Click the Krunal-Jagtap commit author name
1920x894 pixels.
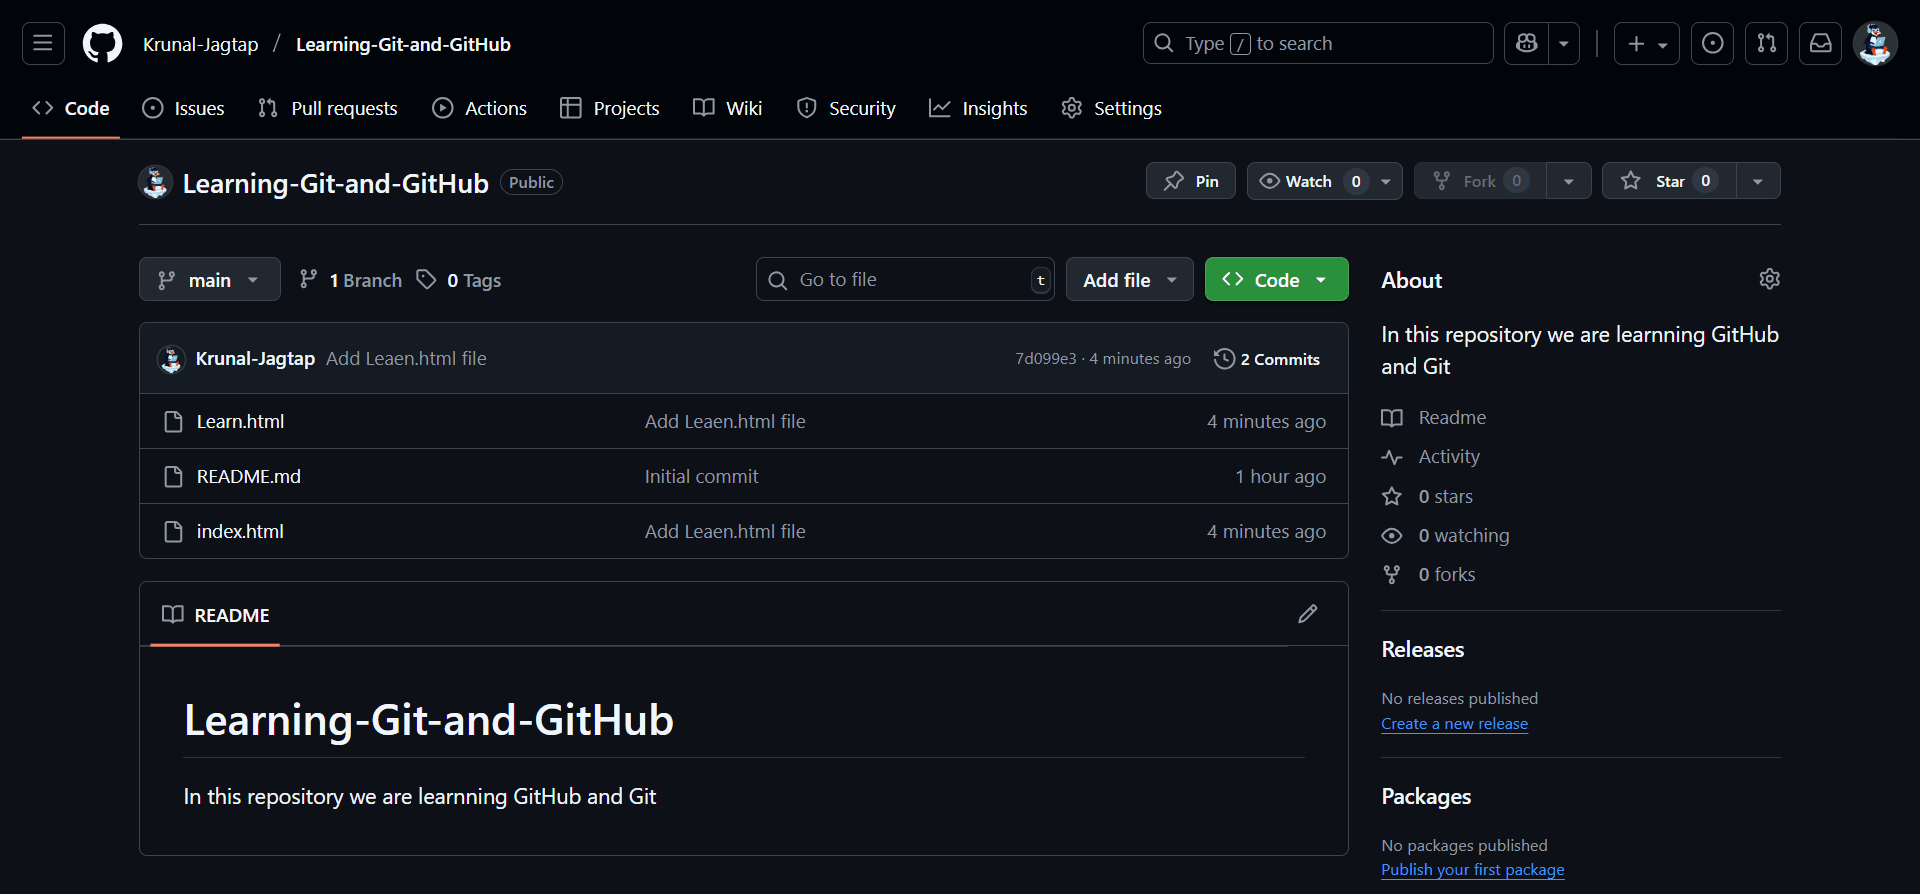click(255, 358)
